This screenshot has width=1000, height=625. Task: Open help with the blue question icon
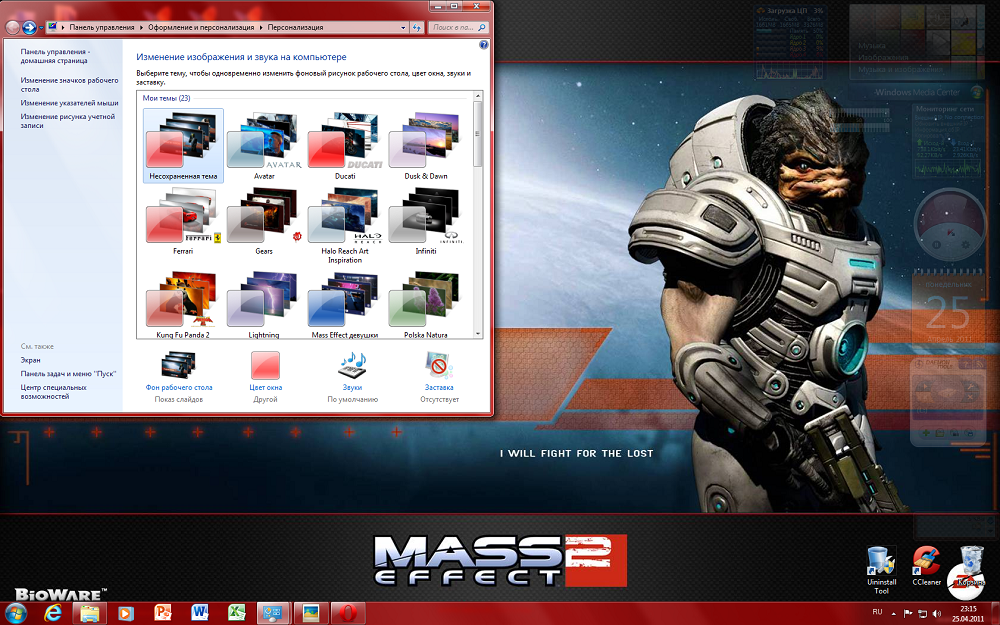(483, 45)
